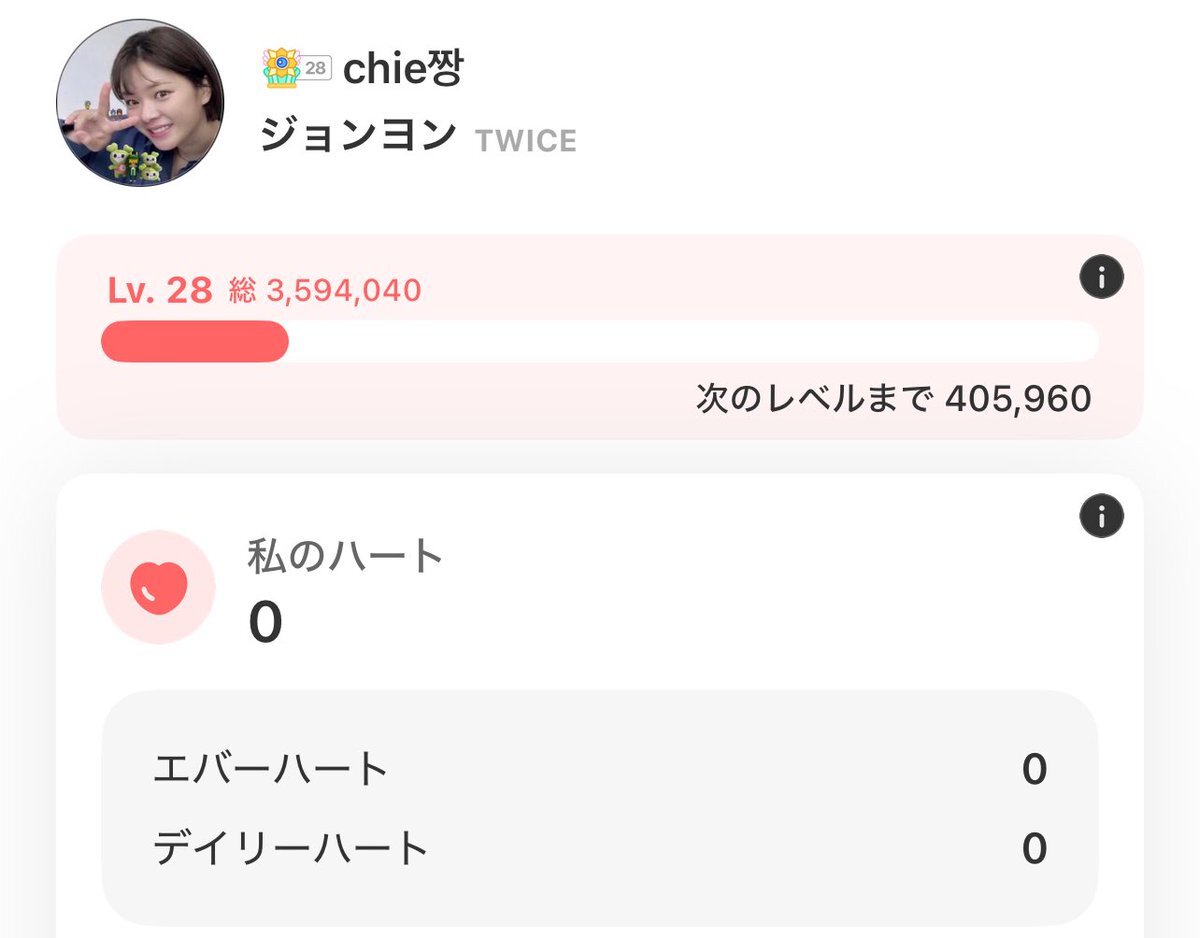Click the large heart count 0
Image resolution: width=1200 pixels, height=938 pixels.
pos(265,623)
